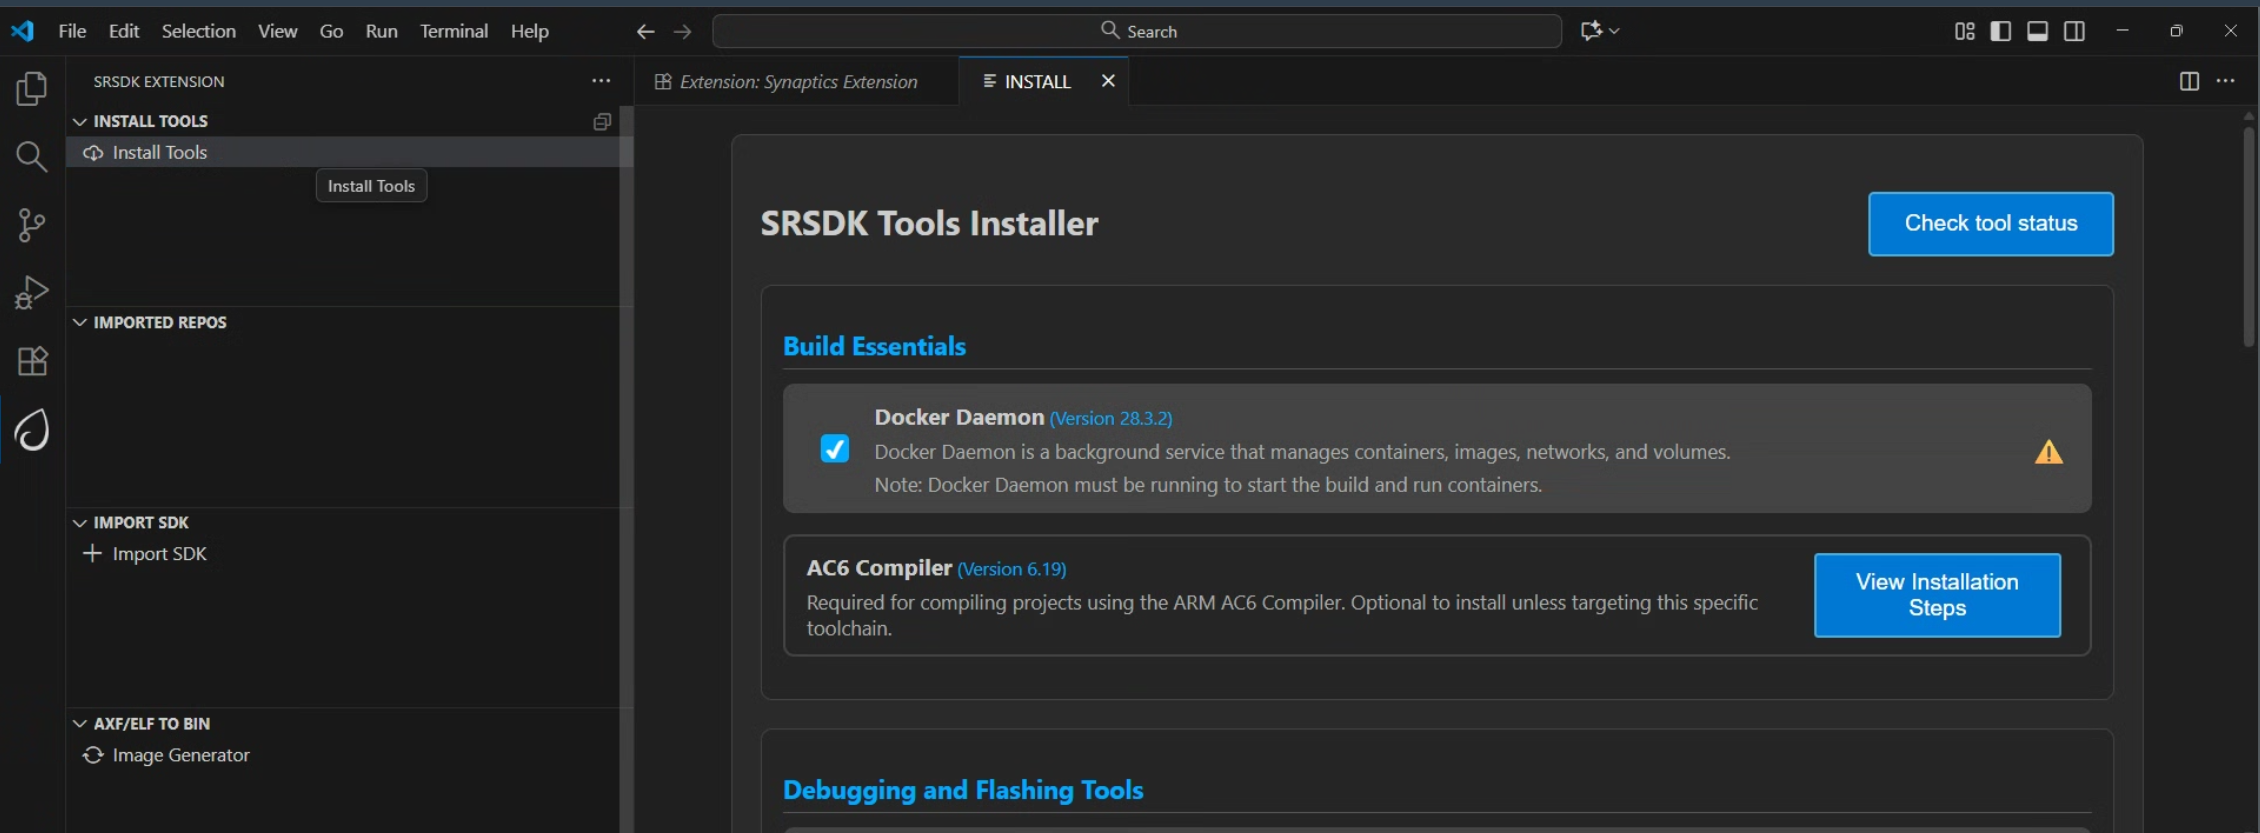Collapse the AXF/ELF TO BIN section
The image size is (2260, 833).
(x=80, y=723)
